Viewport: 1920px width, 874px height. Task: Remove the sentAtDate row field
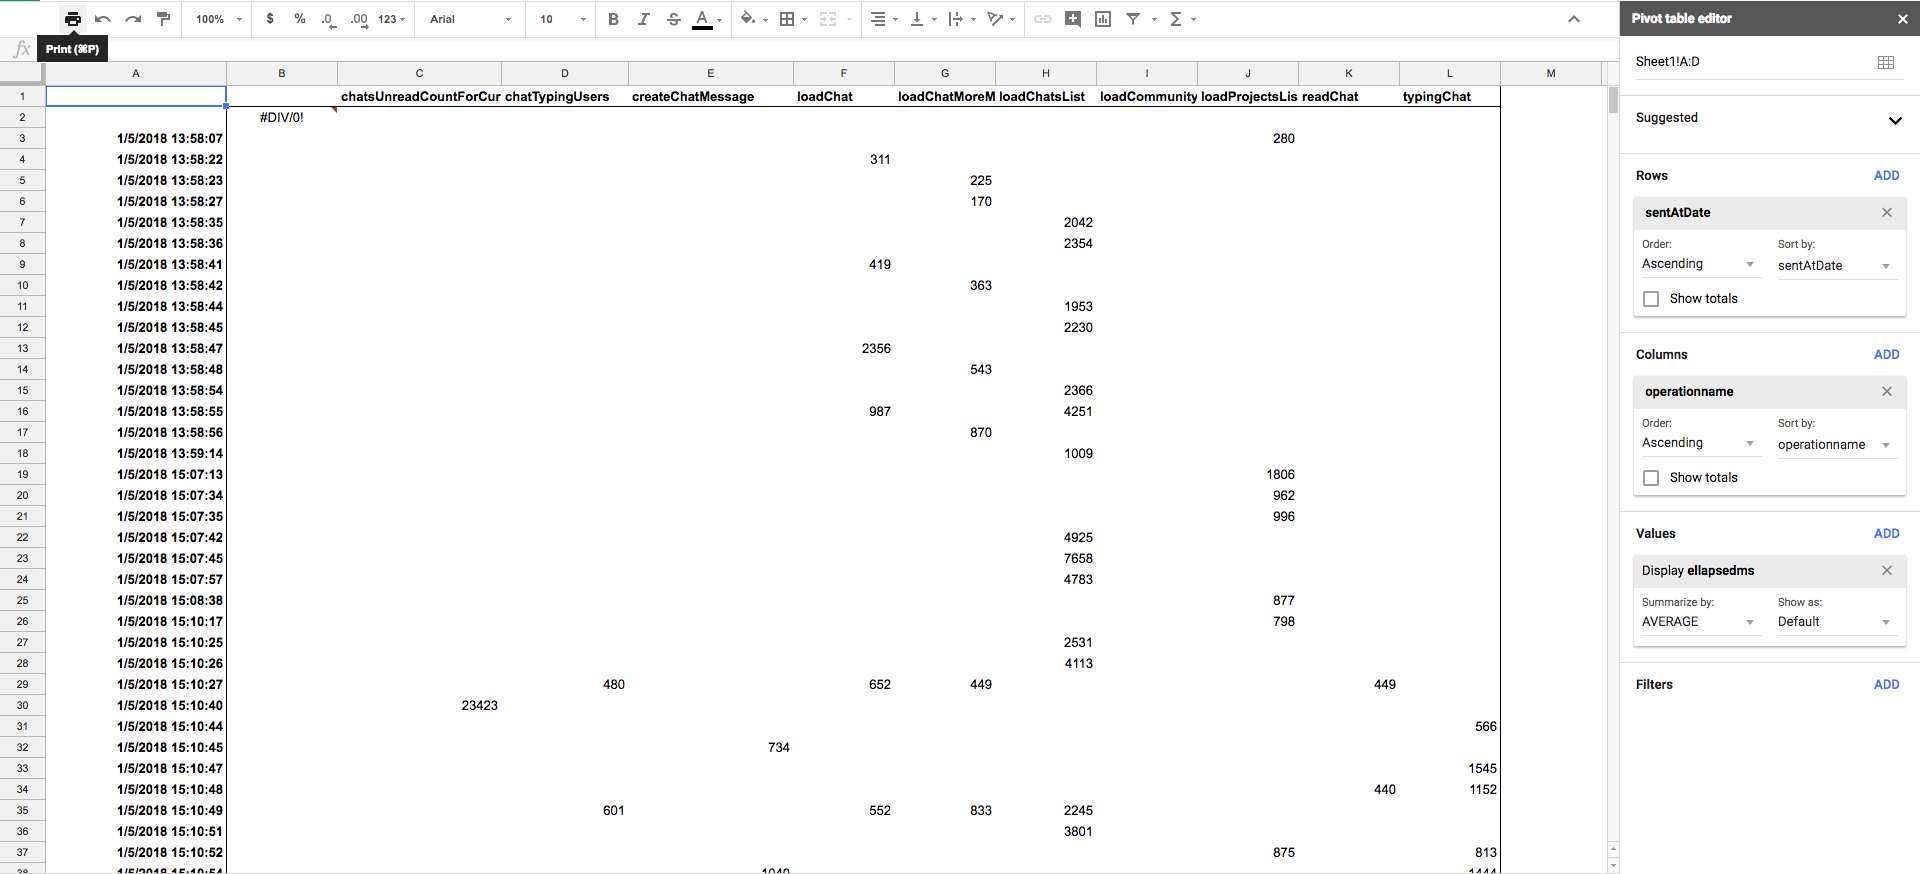pyautogui.click(x=1887, y=212)
